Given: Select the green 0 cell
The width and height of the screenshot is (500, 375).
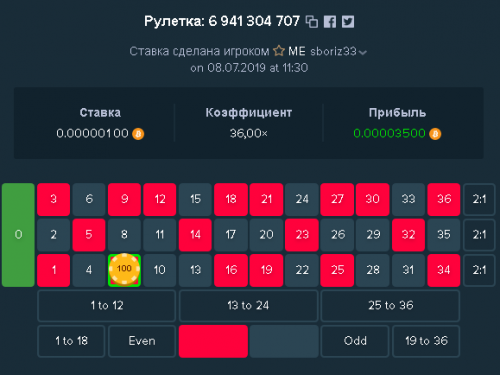Looking at the screenshot, I should 18,235.
